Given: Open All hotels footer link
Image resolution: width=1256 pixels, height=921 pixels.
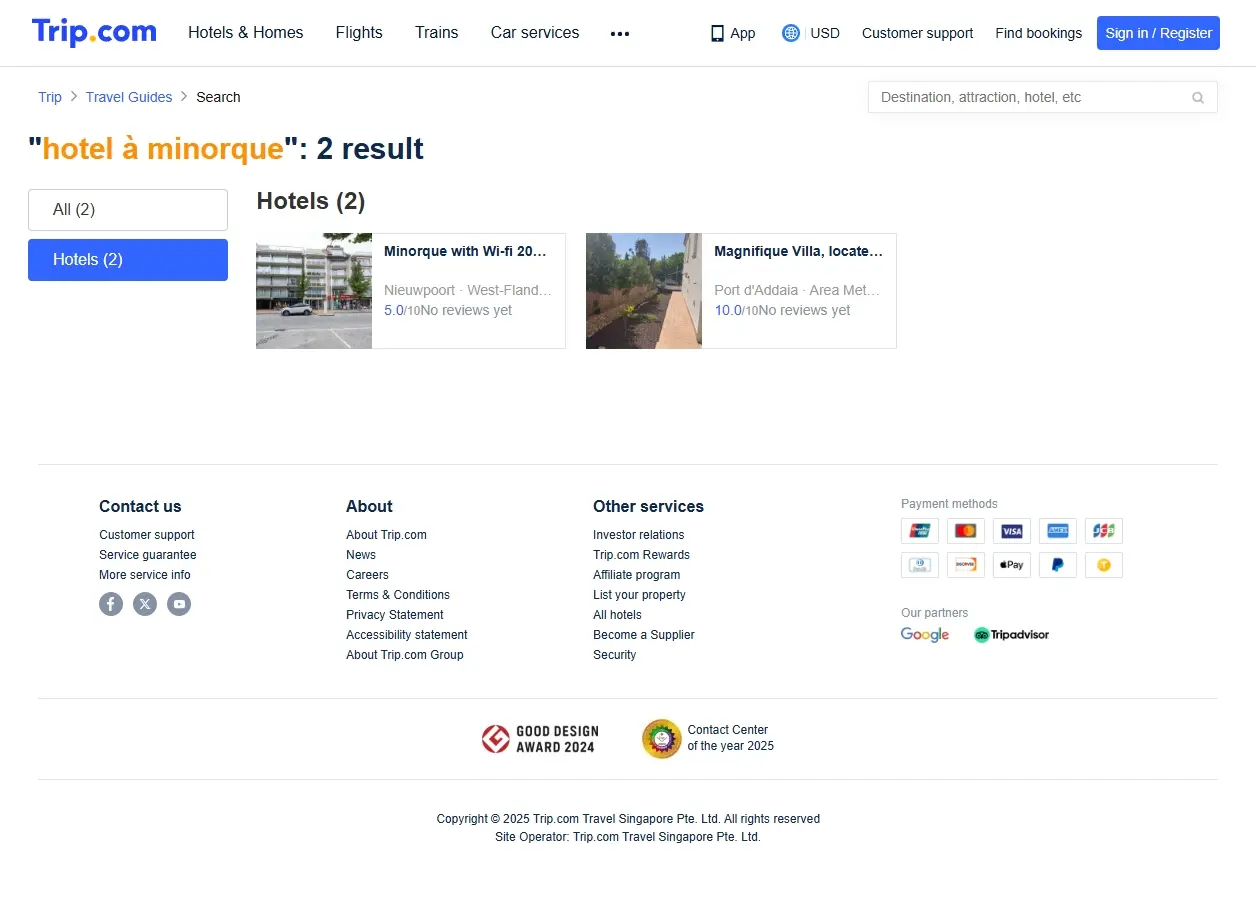Looking at the screenshot, I should [617, 615].
